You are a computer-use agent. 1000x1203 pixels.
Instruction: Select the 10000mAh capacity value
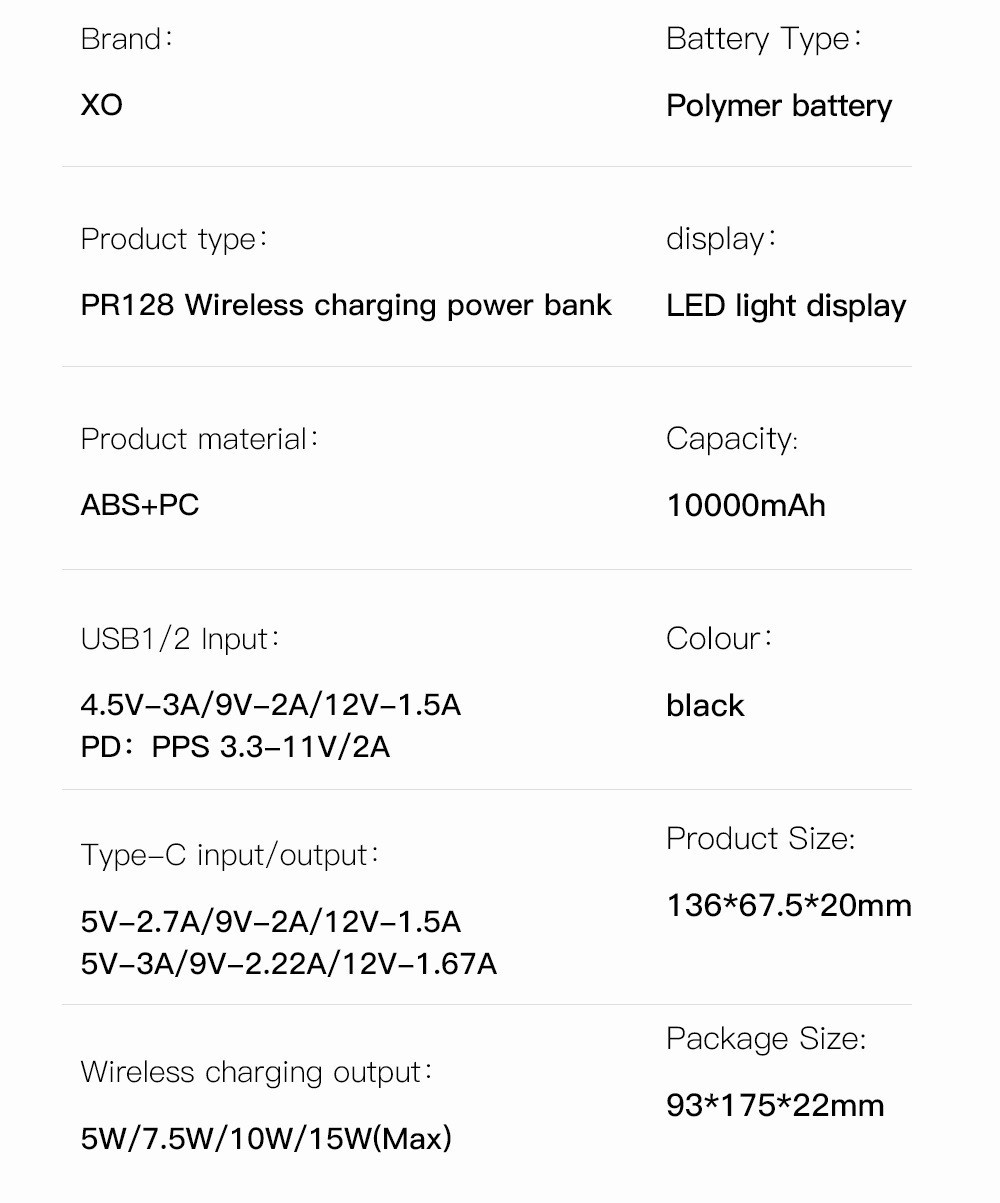point(746,505)
